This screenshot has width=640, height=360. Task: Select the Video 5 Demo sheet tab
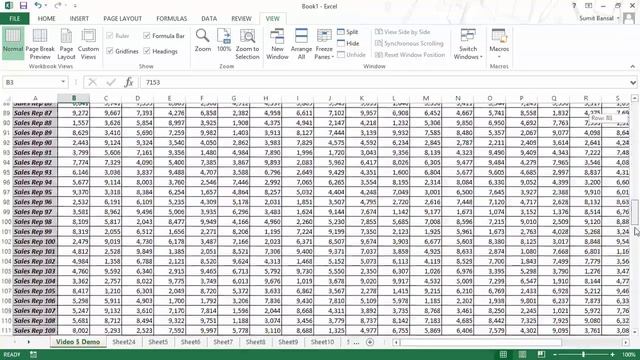point(78,342)
